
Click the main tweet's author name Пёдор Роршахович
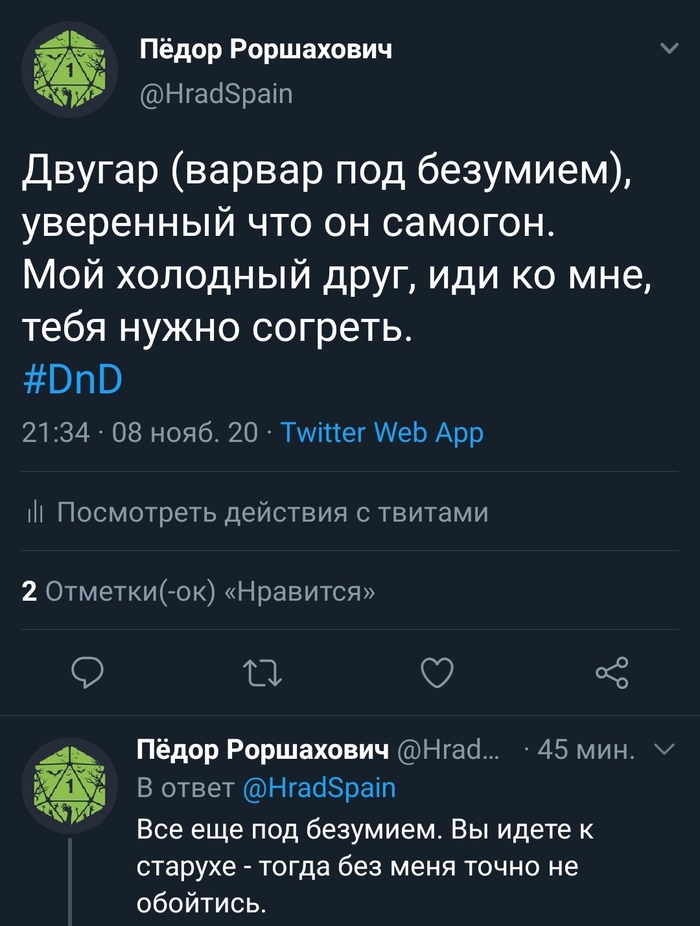click(x=265, y=51)
